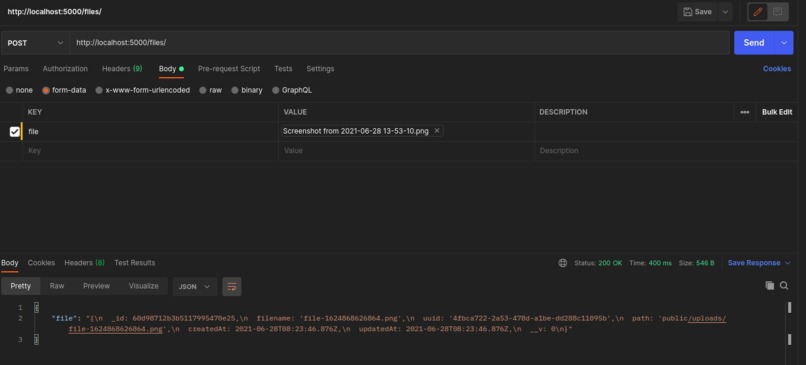Click the request URL input field
The width and height of the screenshot is (806, 365).
399,43
